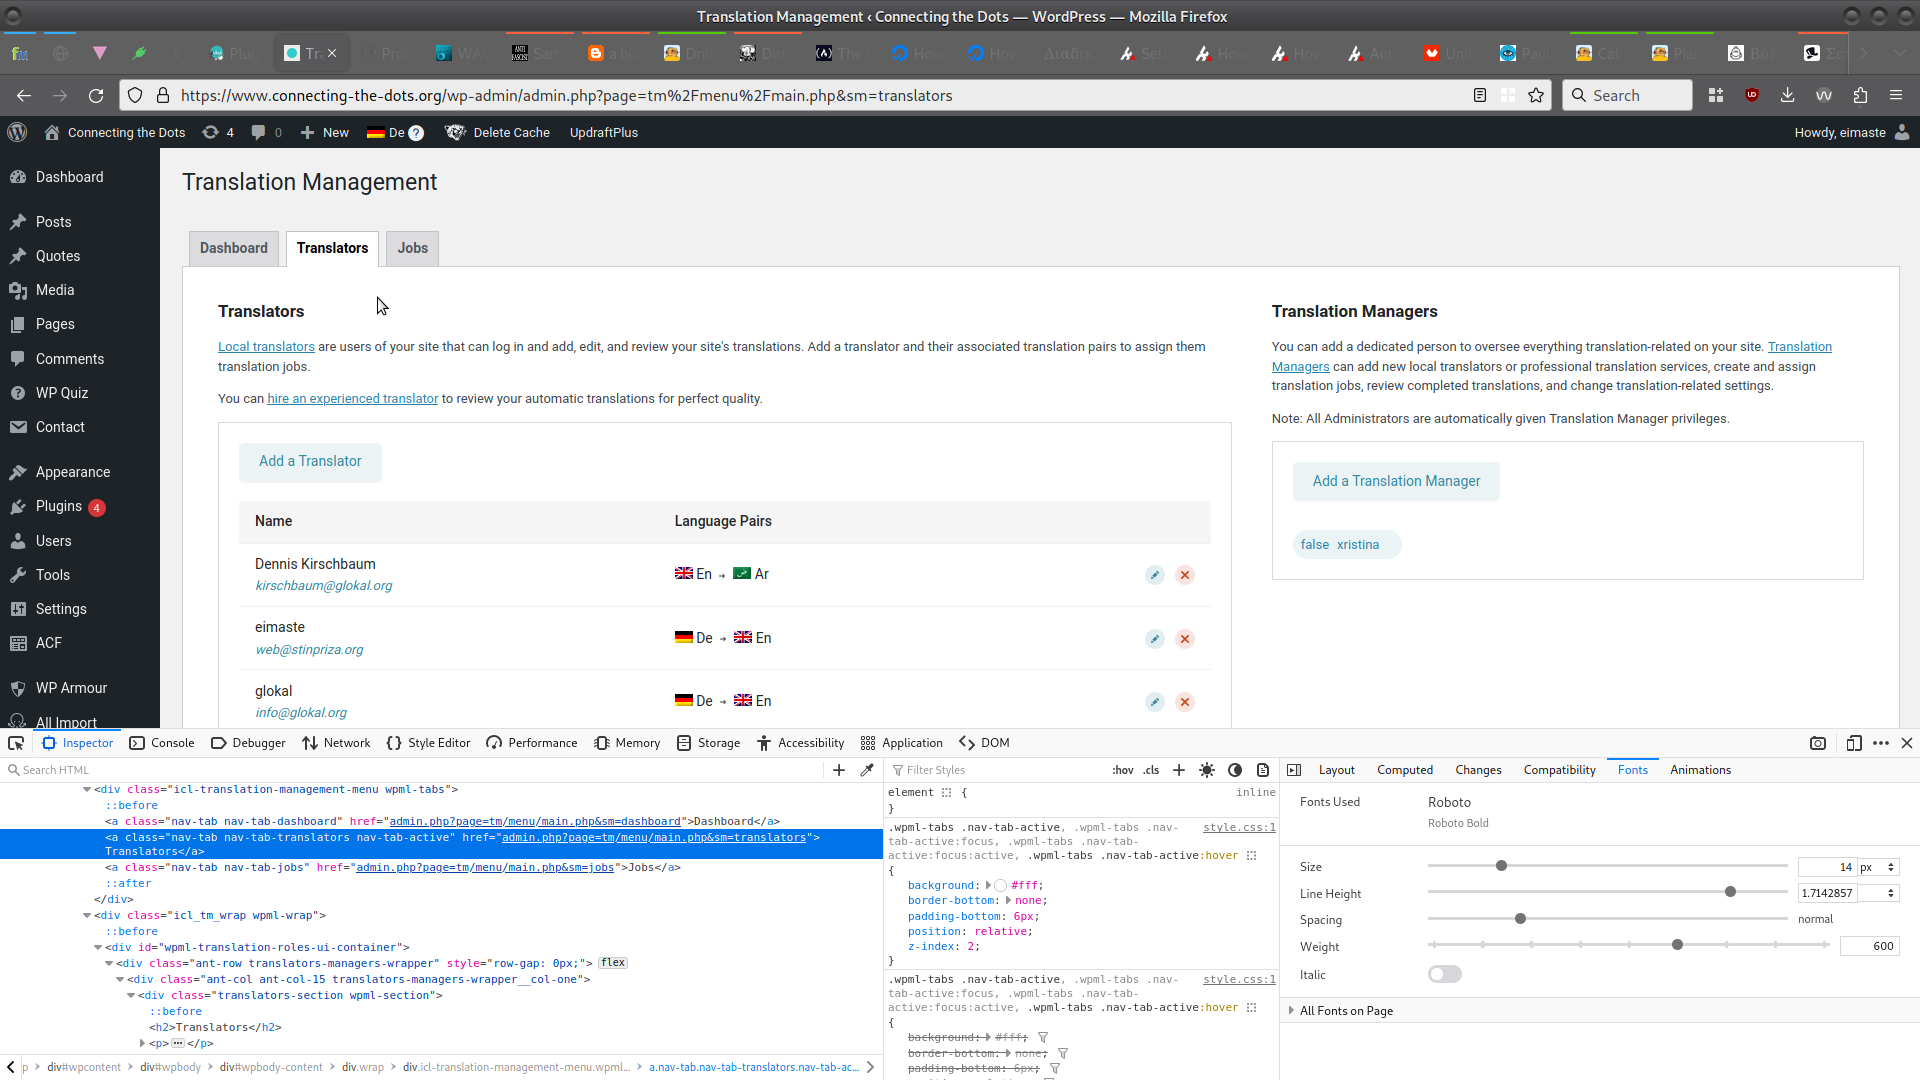Open the font size px unit dropdown
The height and width of the screenshot is (1080, 1920).
[1878, 867]
